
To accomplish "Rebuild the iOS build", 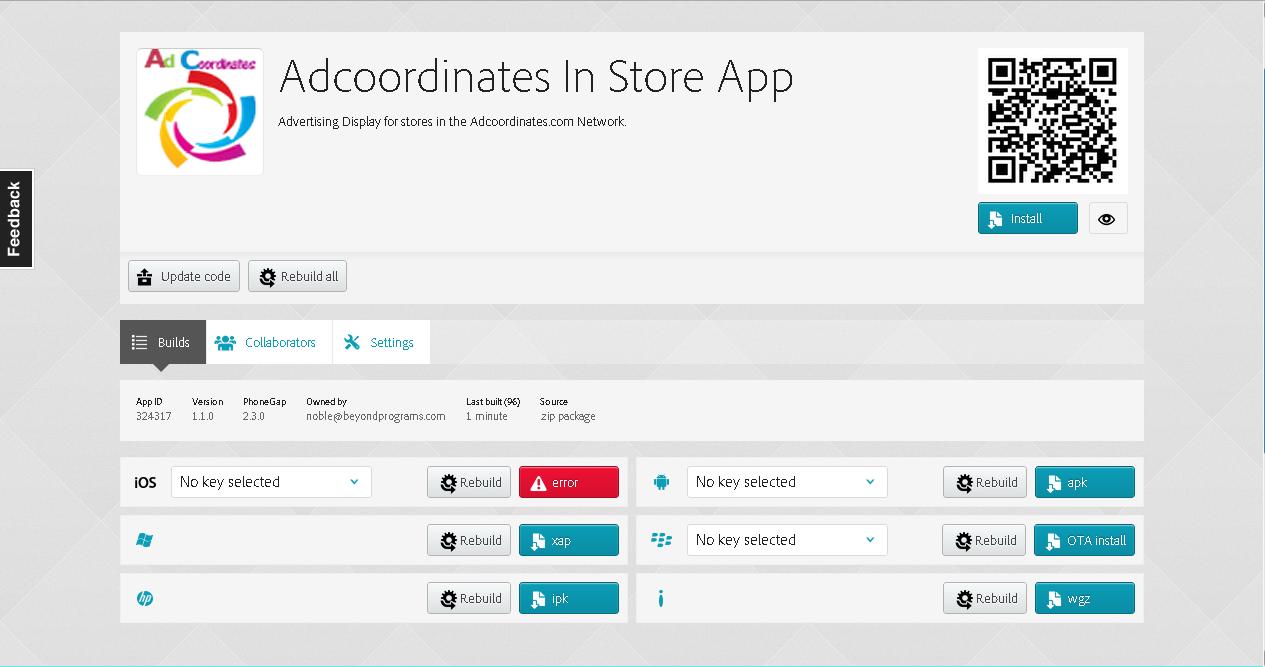I will coord(469,482).
